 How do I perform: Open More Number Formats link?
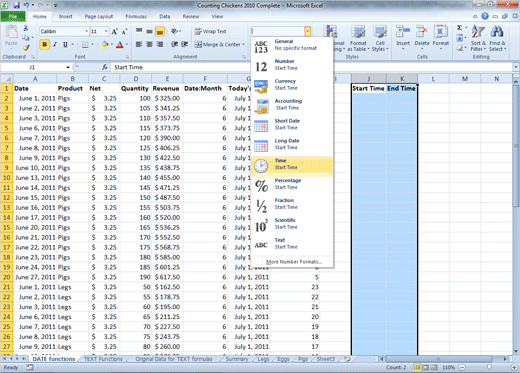click(x=294, y=262)
